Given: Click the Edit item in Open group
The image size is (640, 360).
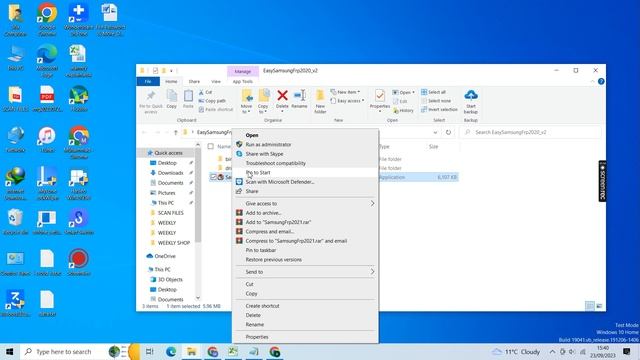Looking at the screenshot, I should 400,101.
